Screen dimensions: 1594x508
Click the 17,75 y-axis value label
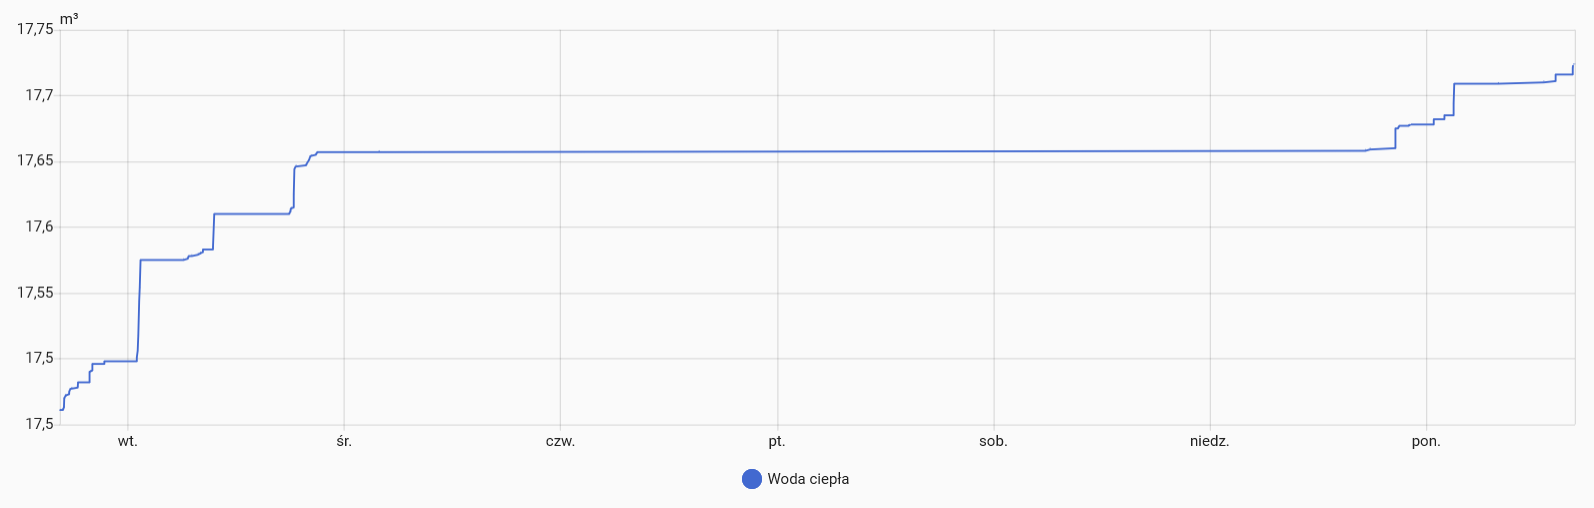tap(35, 29)
